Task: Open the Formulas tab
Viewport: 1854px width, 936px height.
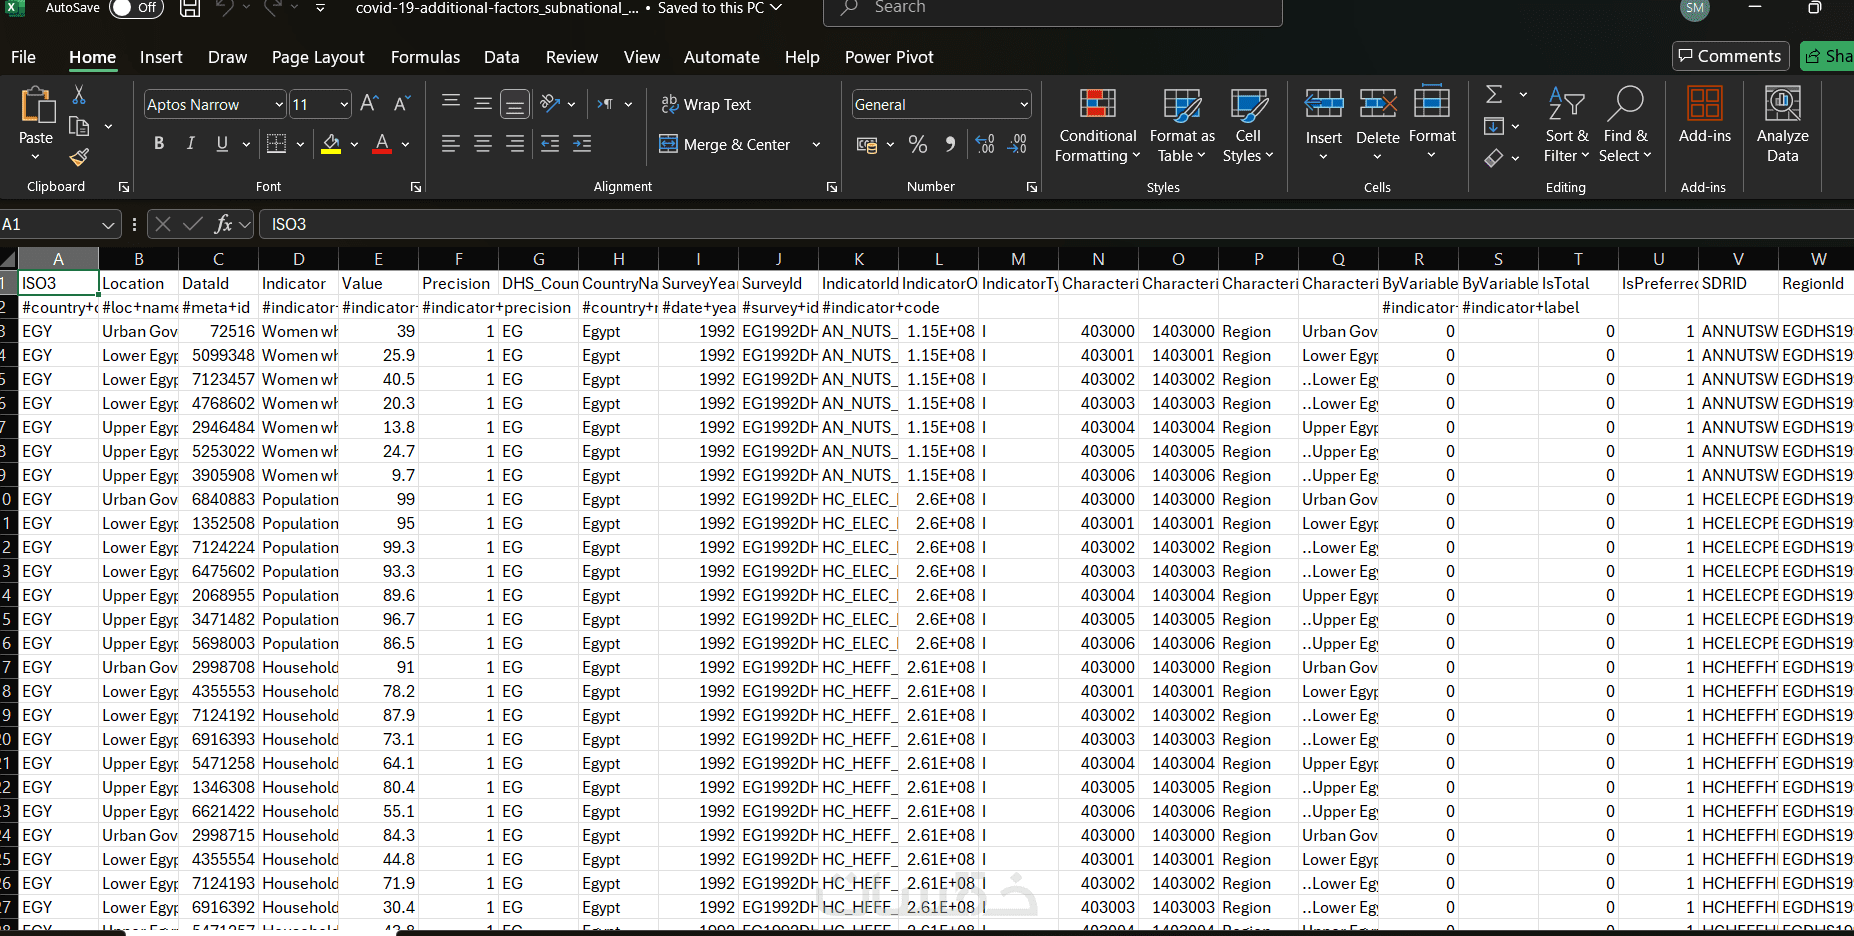Action: tap(425, 57)
